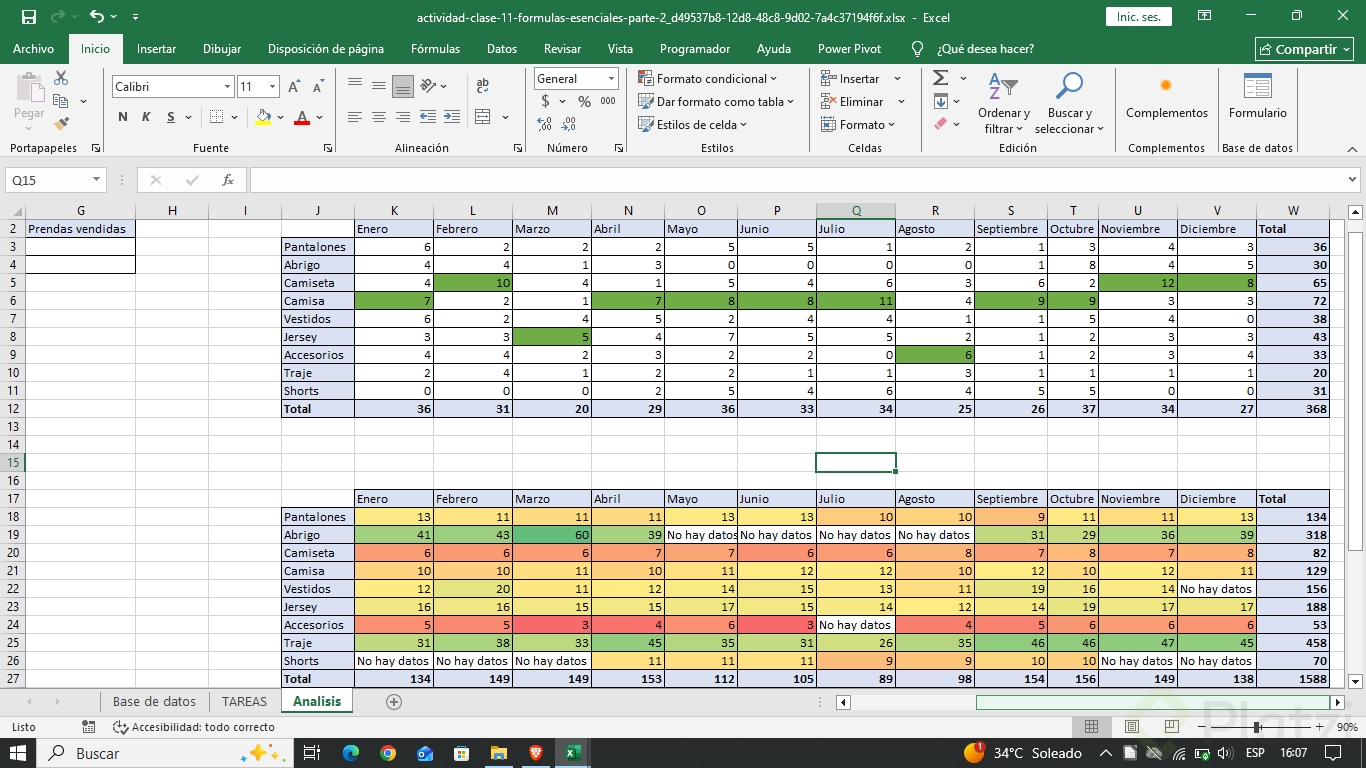Click the Format Painter brush icon

61,124
